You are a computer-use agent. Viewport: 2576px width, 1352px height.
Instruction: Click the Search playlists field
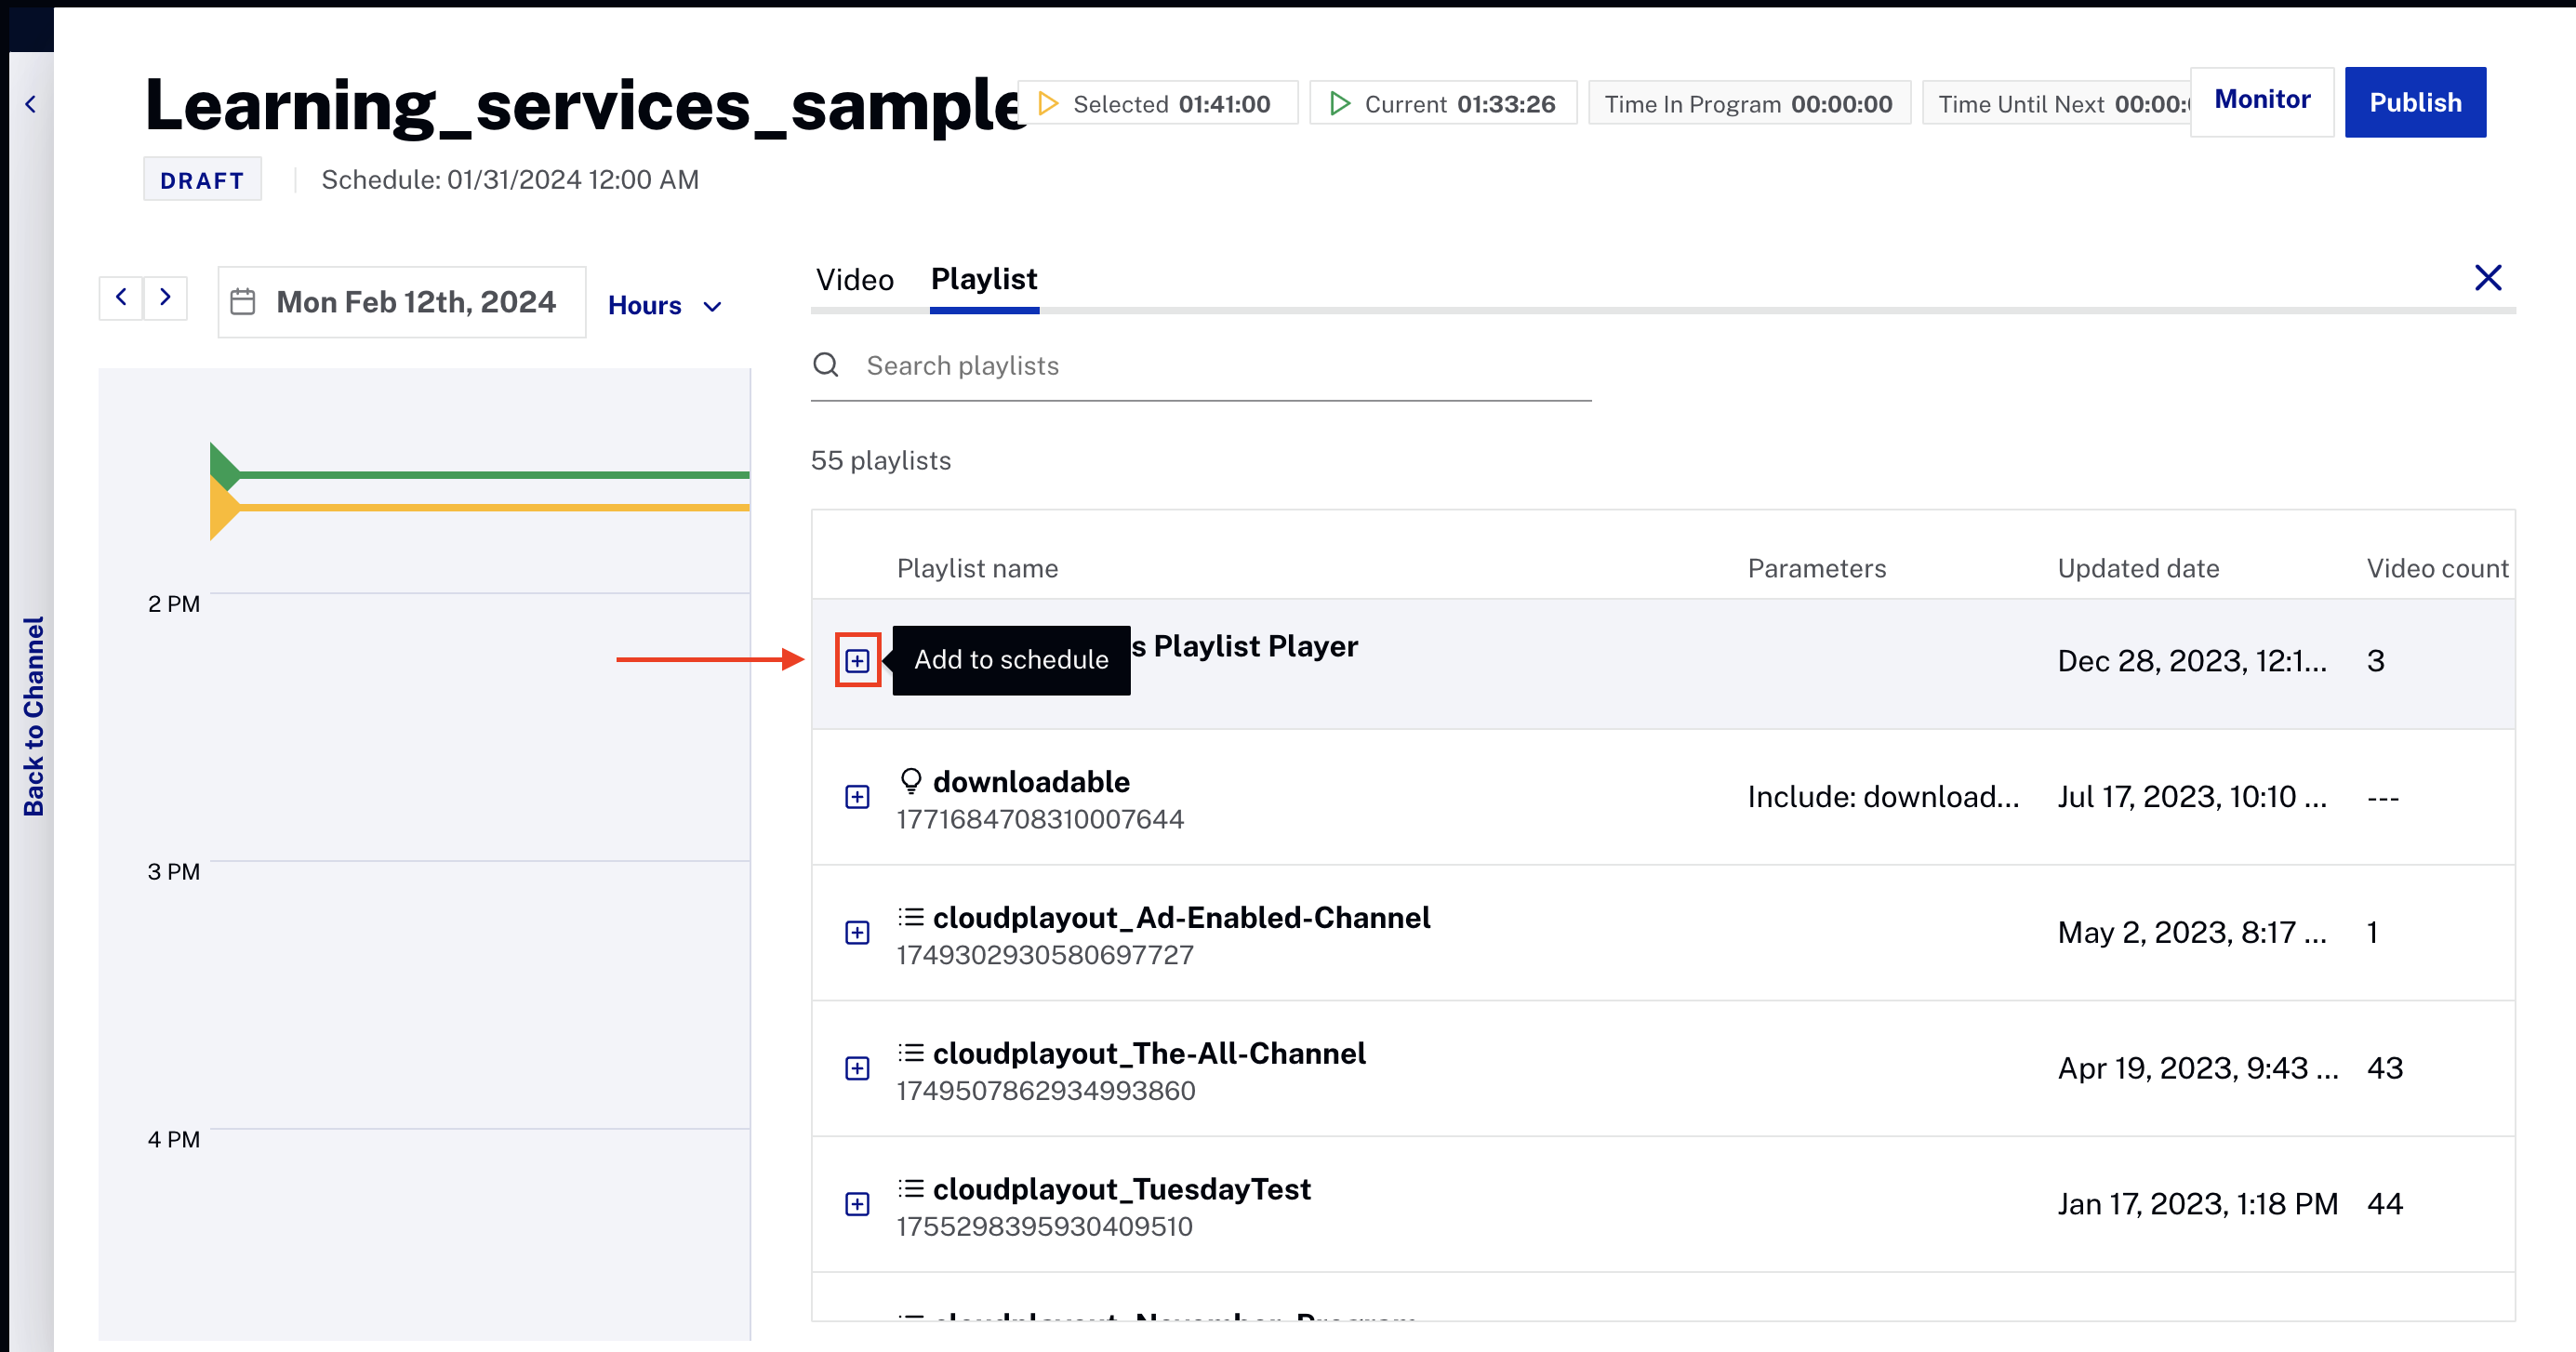(x=1200, y=365)
